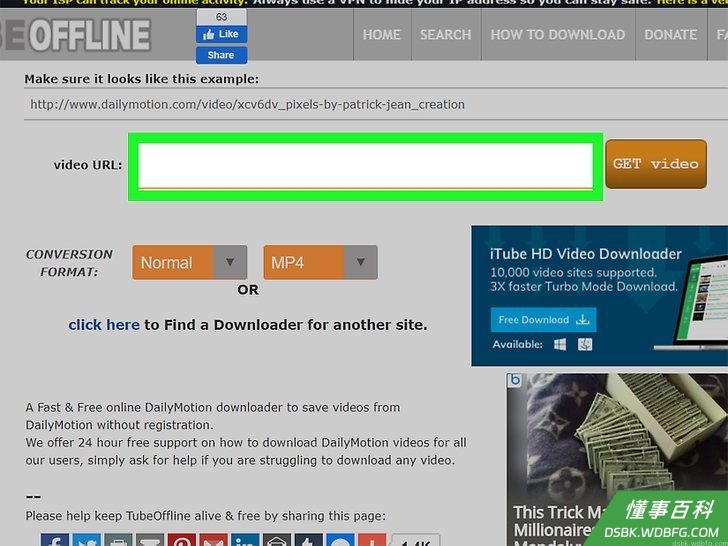728x546 pixels.
Task: Open the MP4 format dropdown
Action: (x=320, y=262)
